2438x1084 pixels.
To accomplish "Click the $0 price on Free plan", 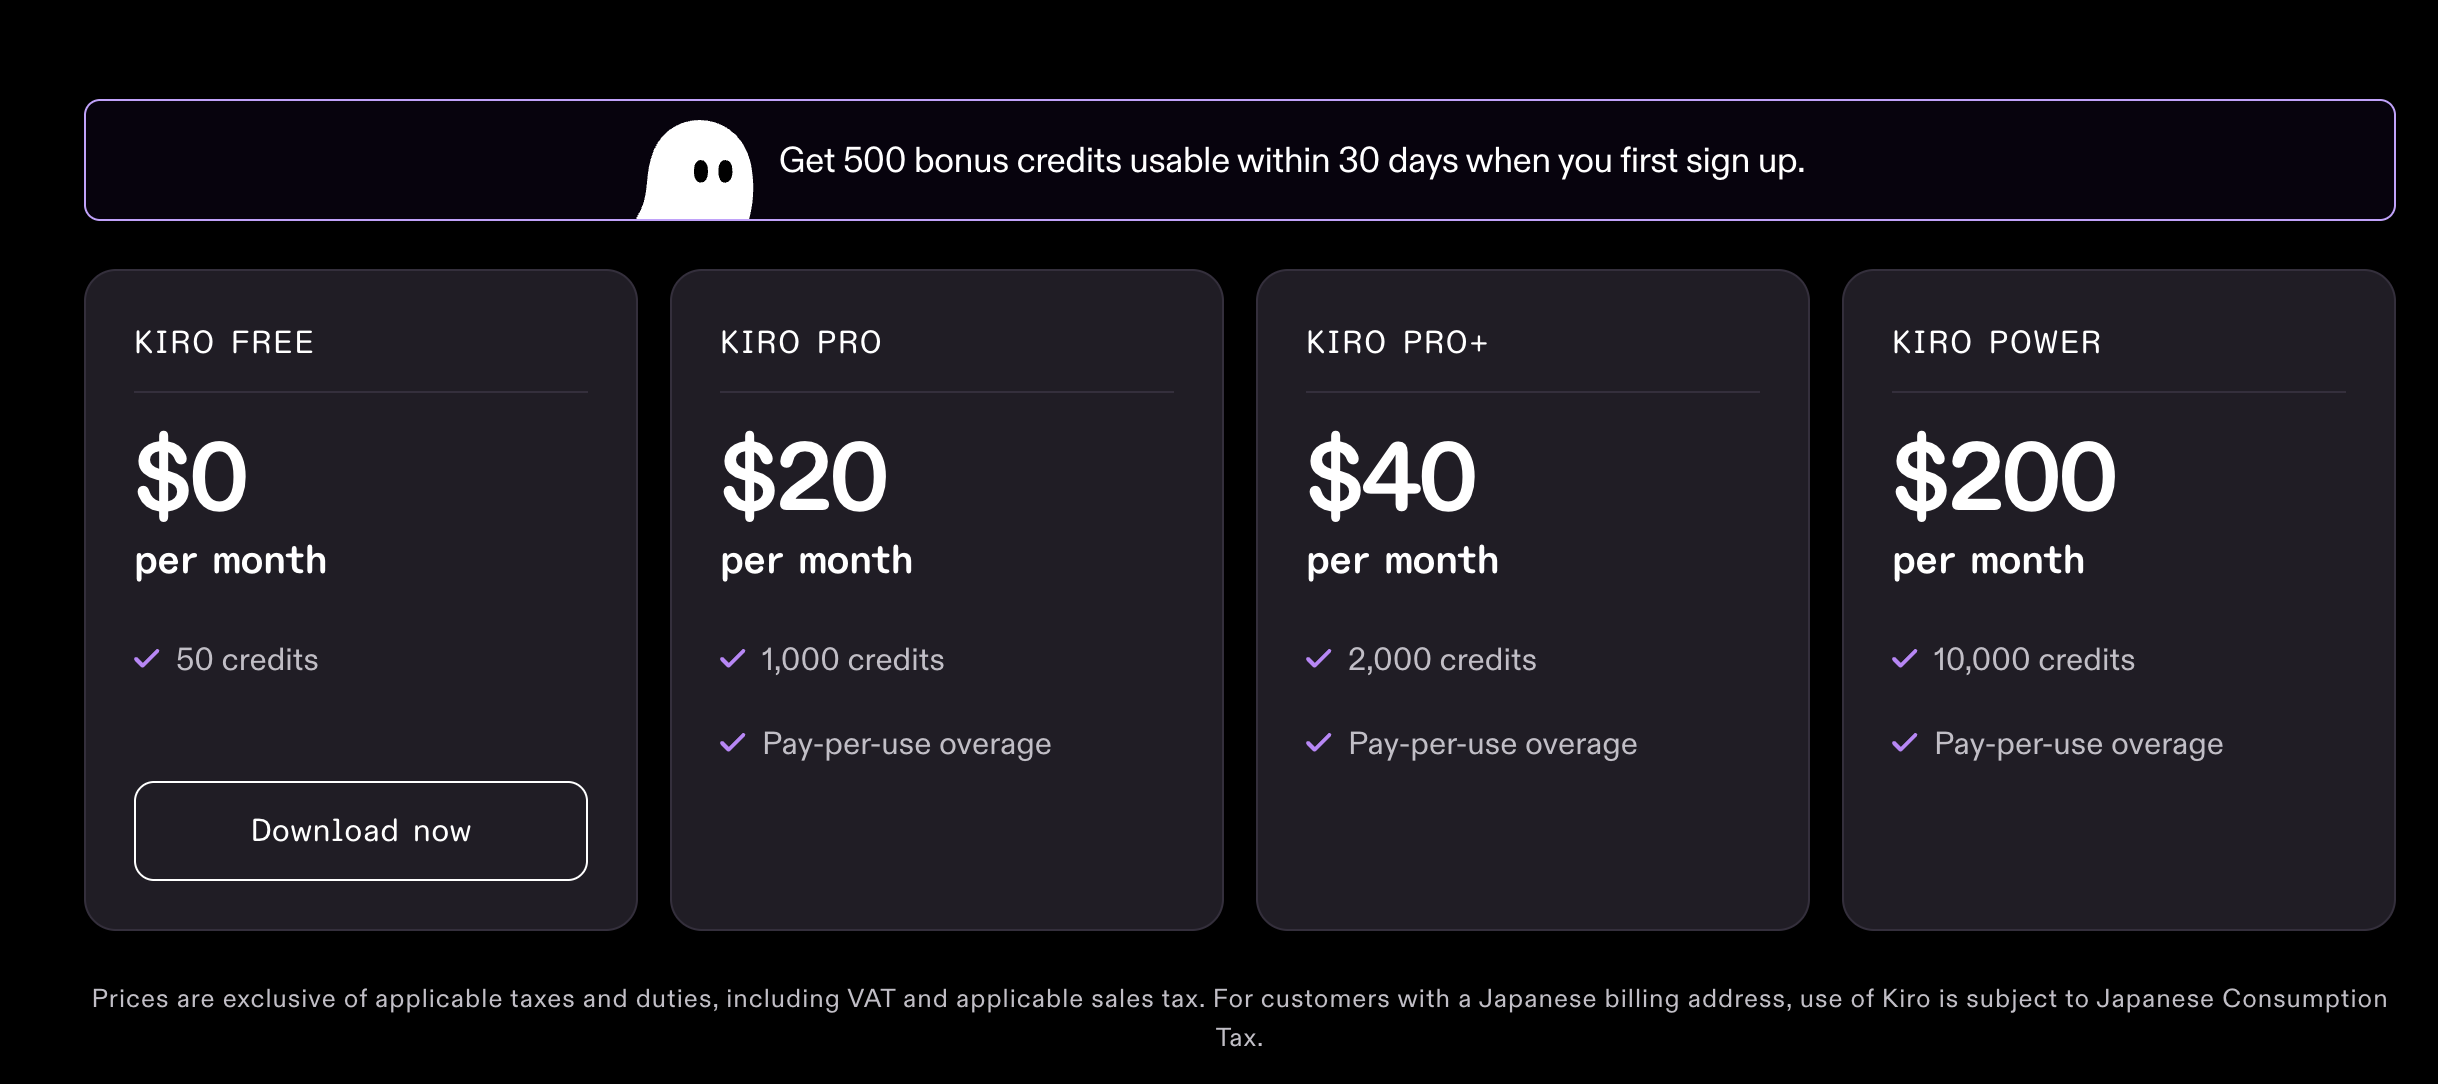I will click(191, 477).
